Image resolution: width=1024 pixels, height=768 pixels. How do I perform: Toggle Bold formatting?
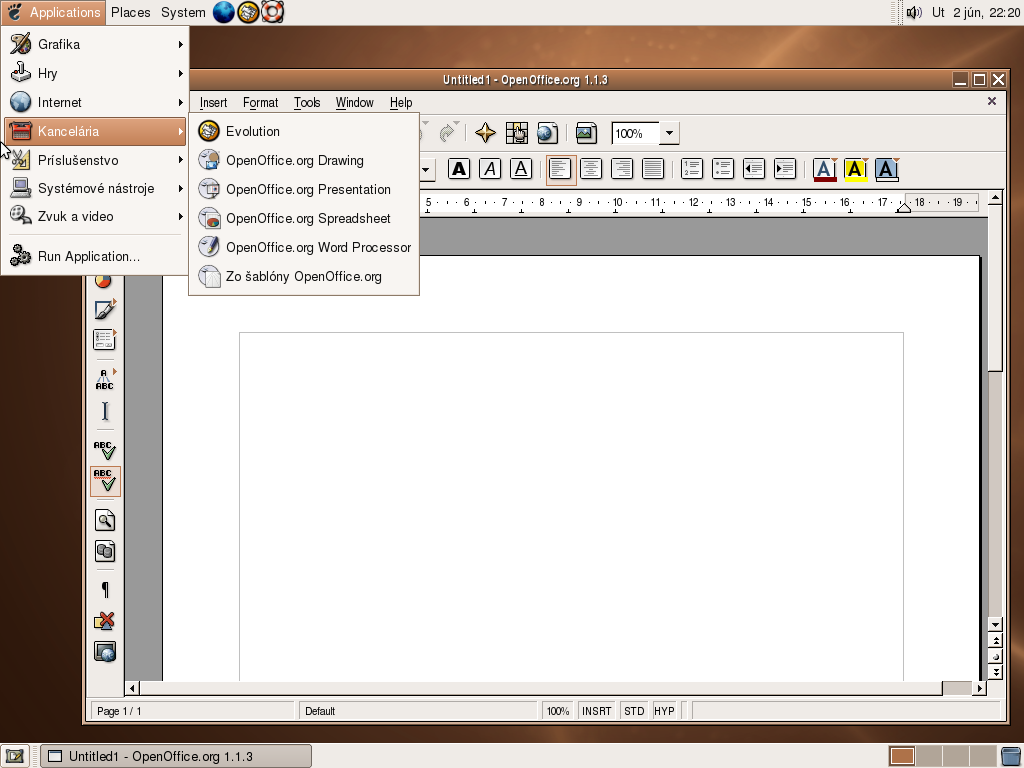pyautogui.click(x=459, y=169)
